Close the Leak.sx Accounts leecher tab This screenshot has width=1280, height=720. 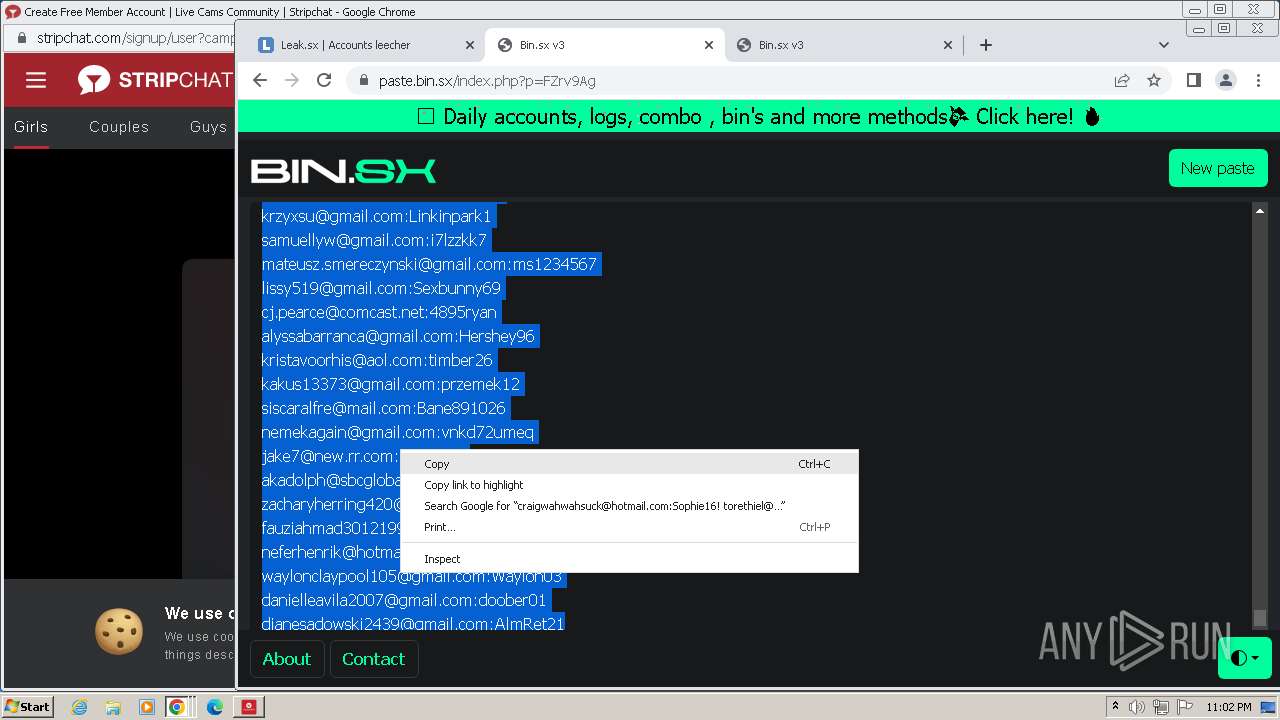pos(470,45)
